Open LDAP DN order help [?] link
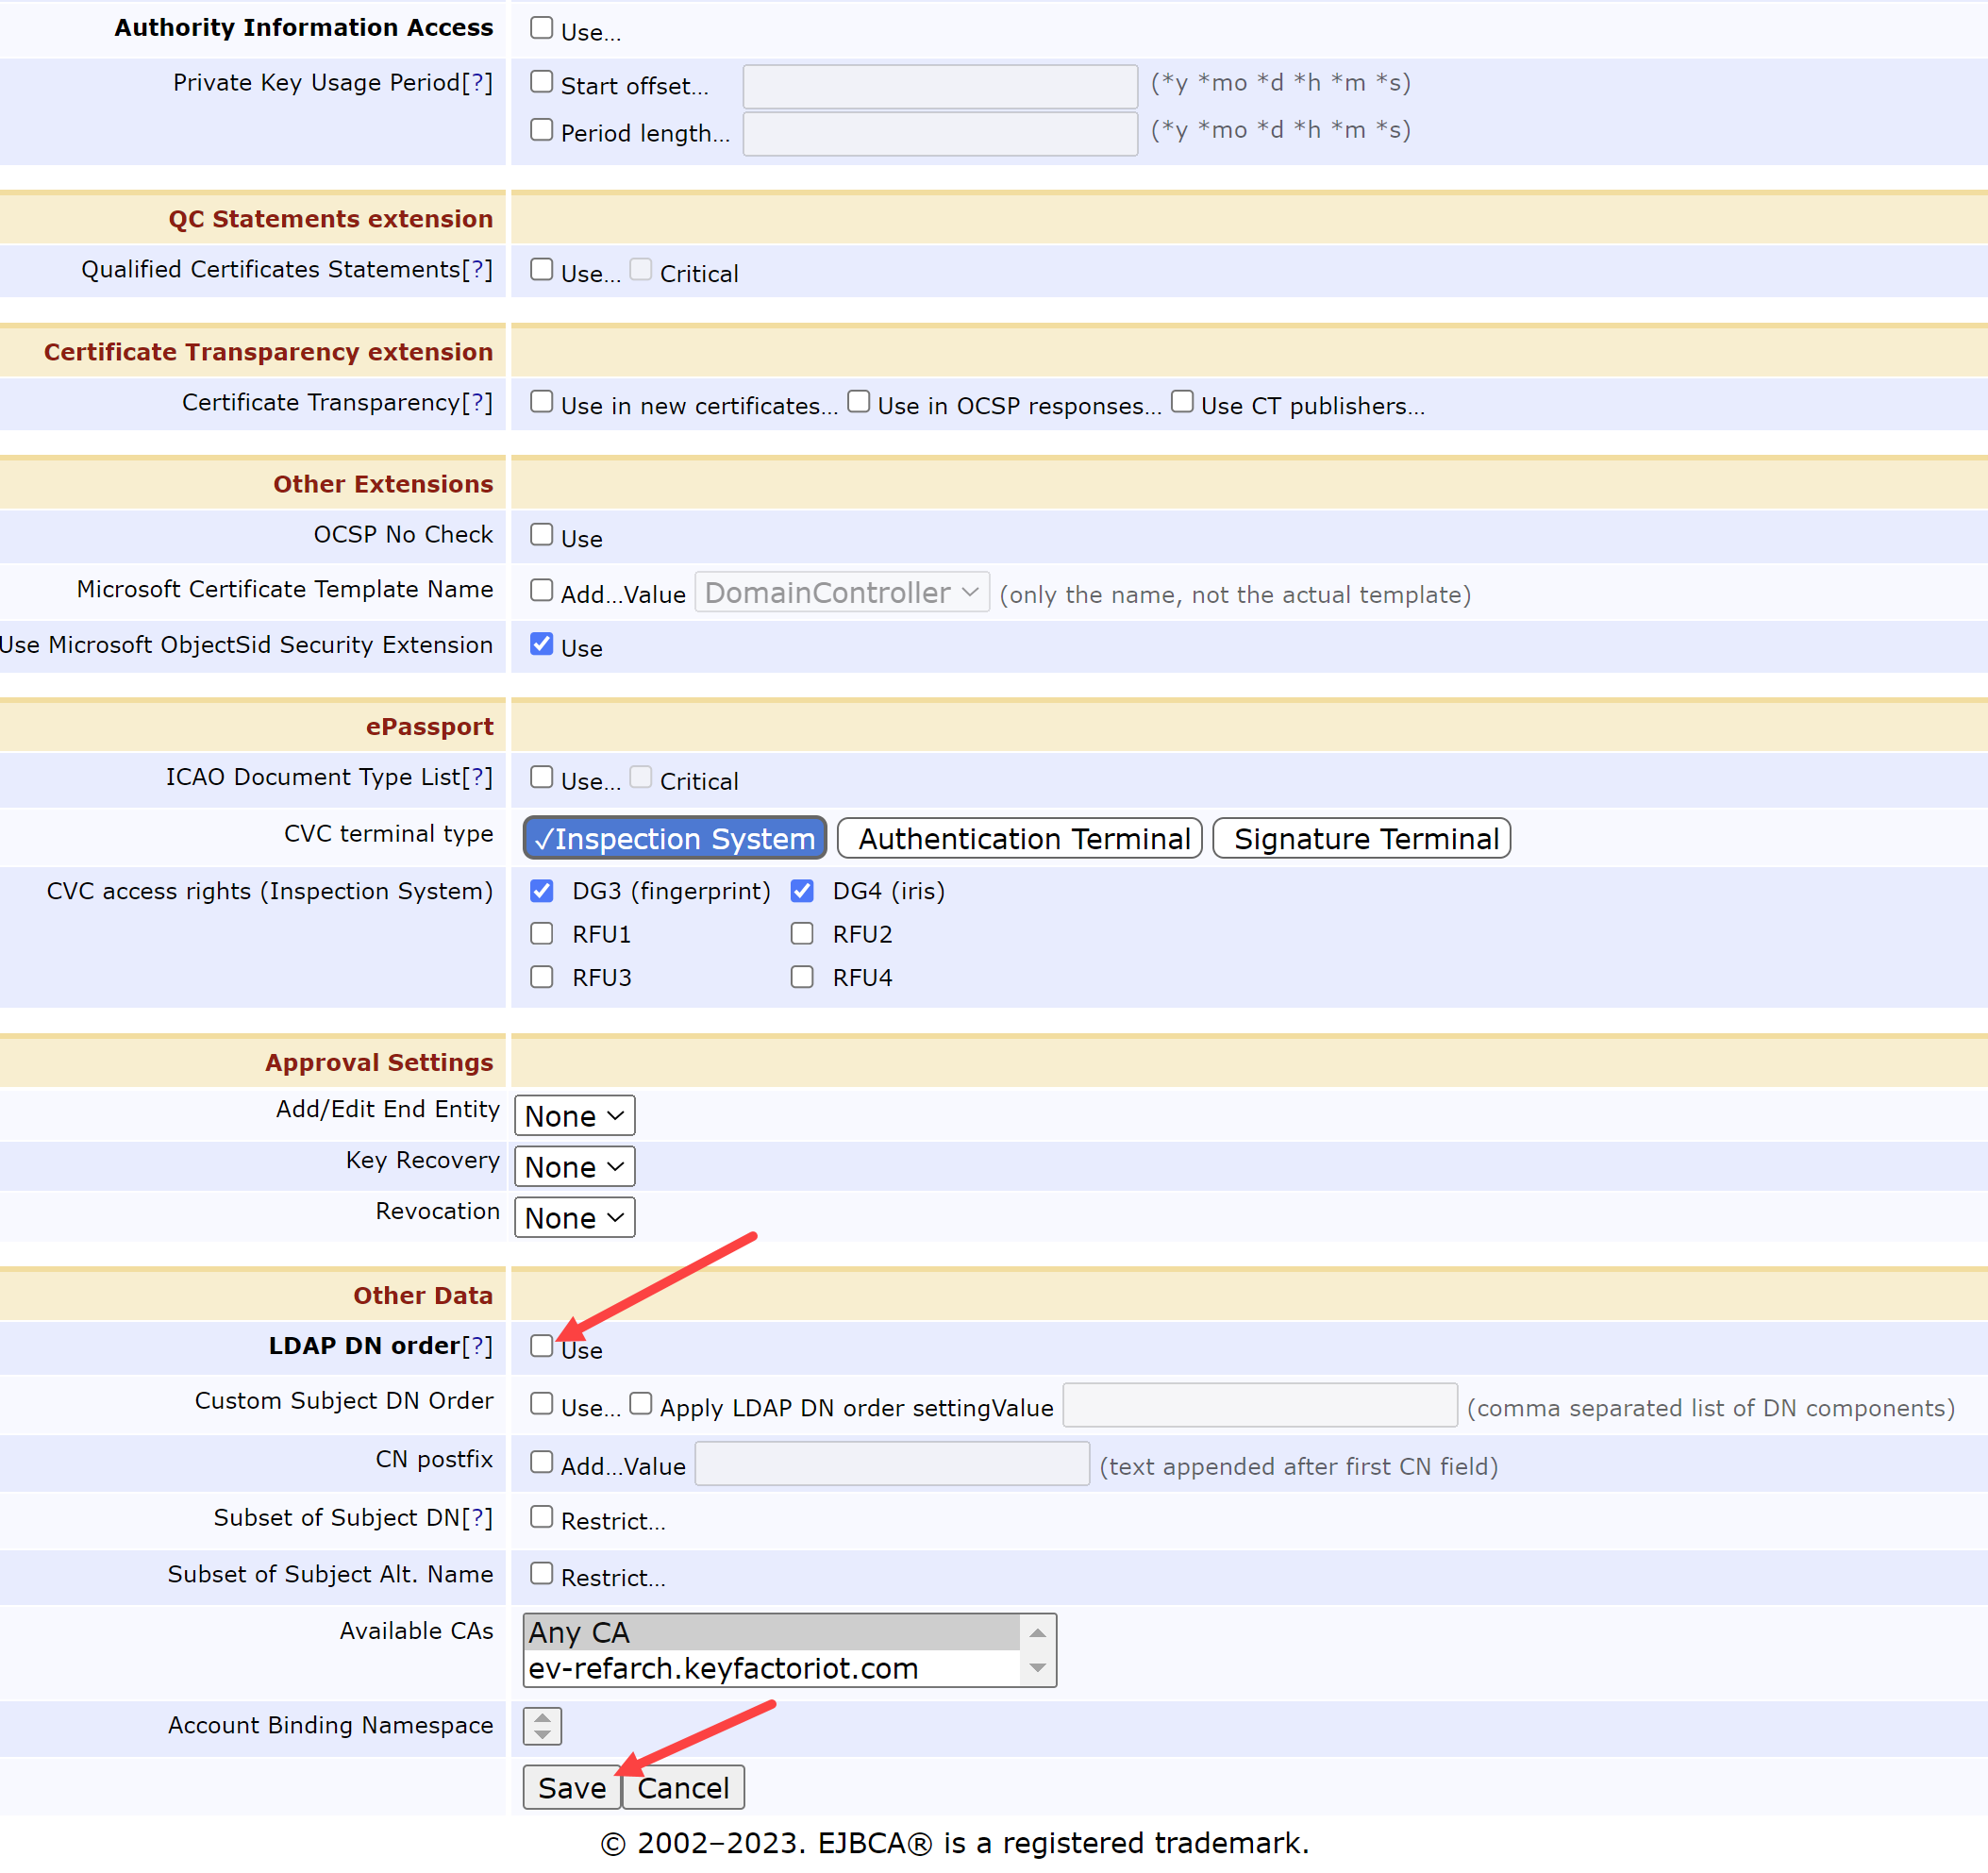Viewport: 1988px width, 1873px height. click(477, 1346)
